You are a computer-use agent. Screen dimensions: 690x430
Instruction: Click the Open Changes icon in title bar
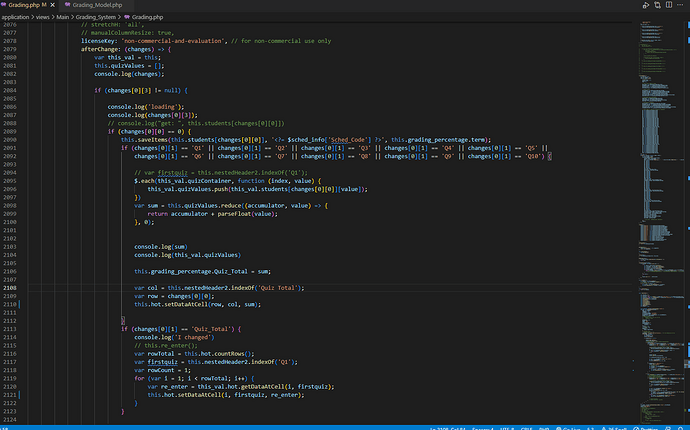[x=657, y=5]
